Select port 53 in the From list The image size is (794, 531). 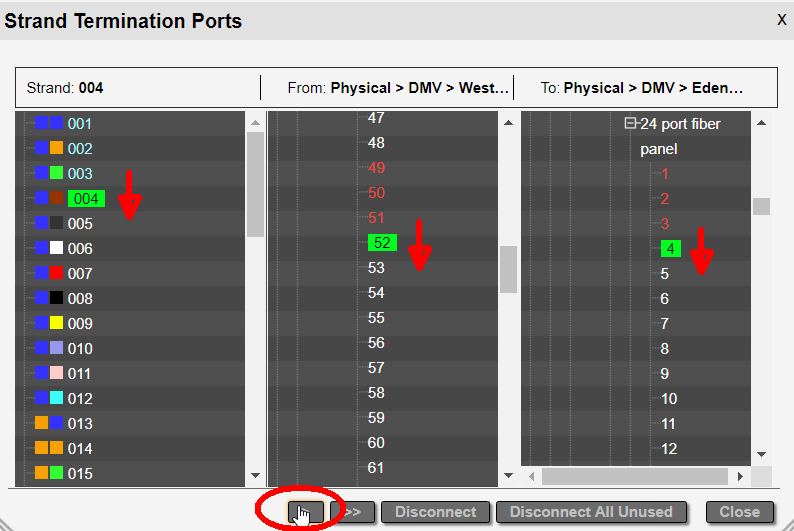[376, 268]
